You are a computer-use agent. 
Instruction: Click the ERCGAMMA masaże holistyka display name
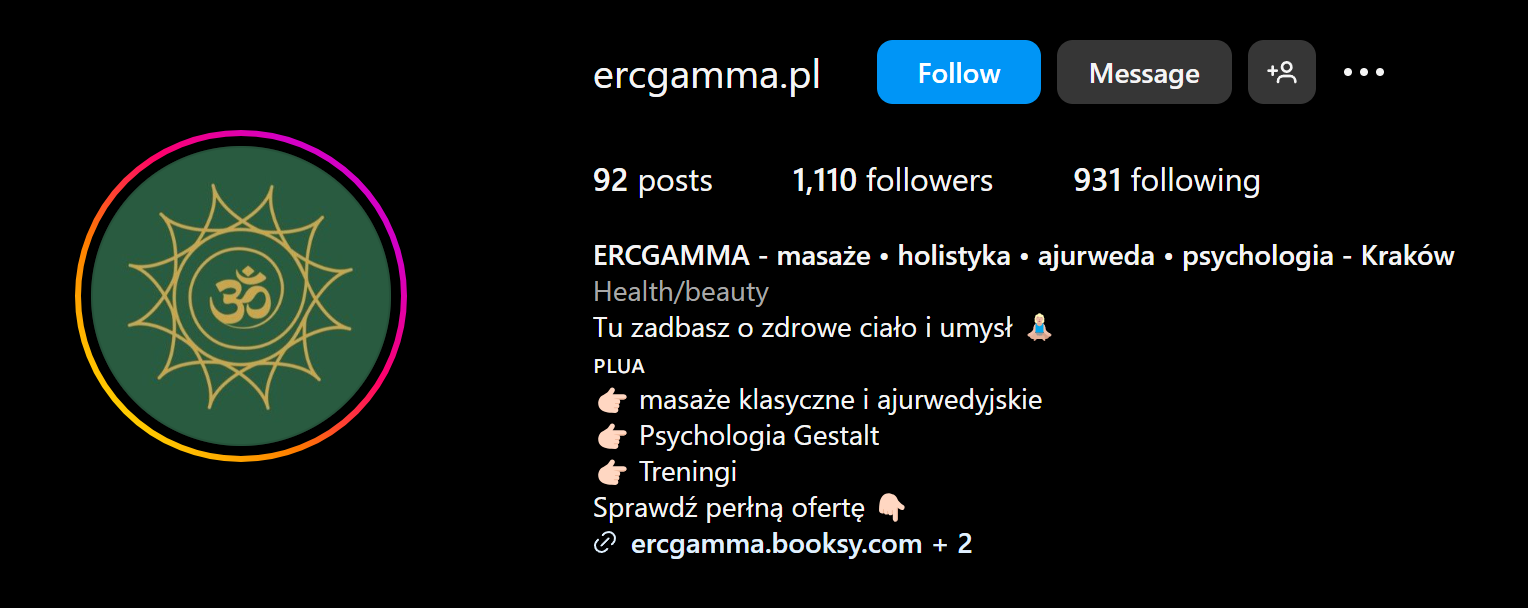point(1024,256)
